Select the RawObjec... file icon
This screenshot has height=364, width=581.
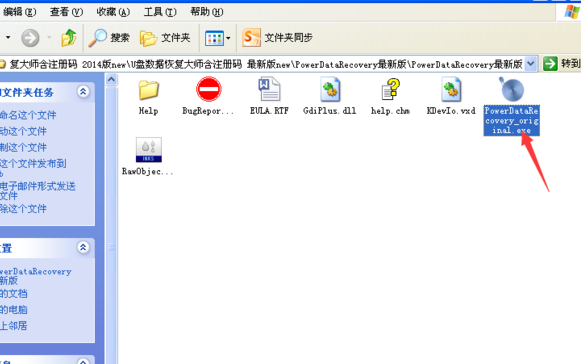[149, 150]
